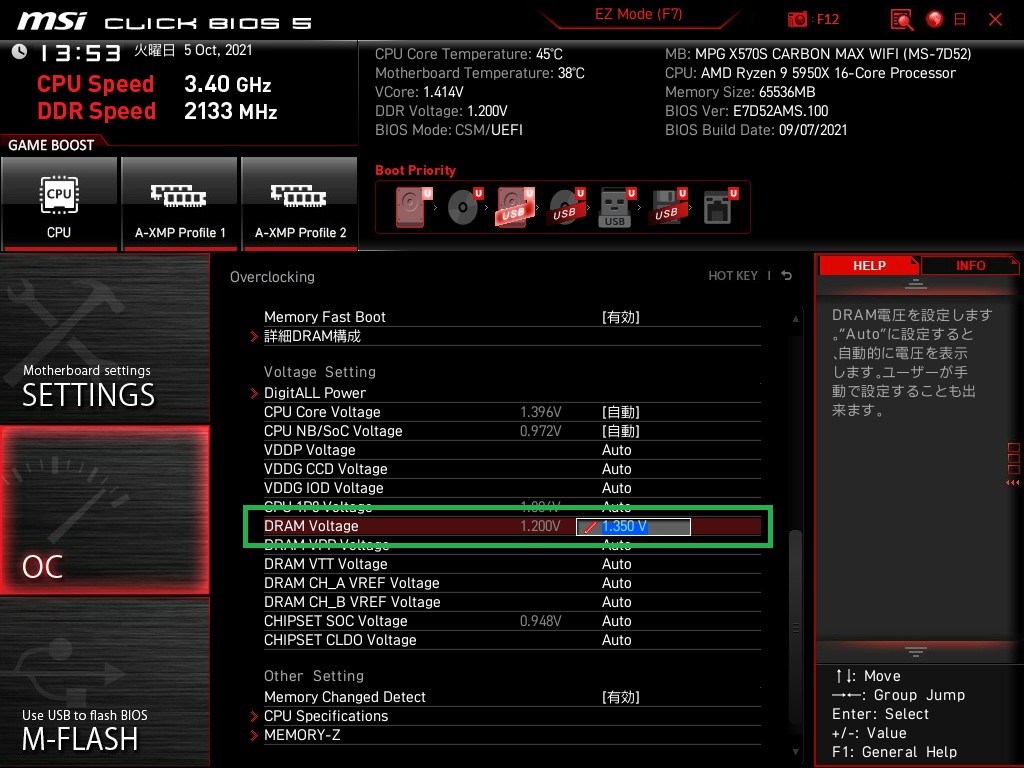Click the CPU Core Voltage reading 1.396V
The height and width of the screenshot is (768, 1024).
pyautogui.click(x=541, y=412)
